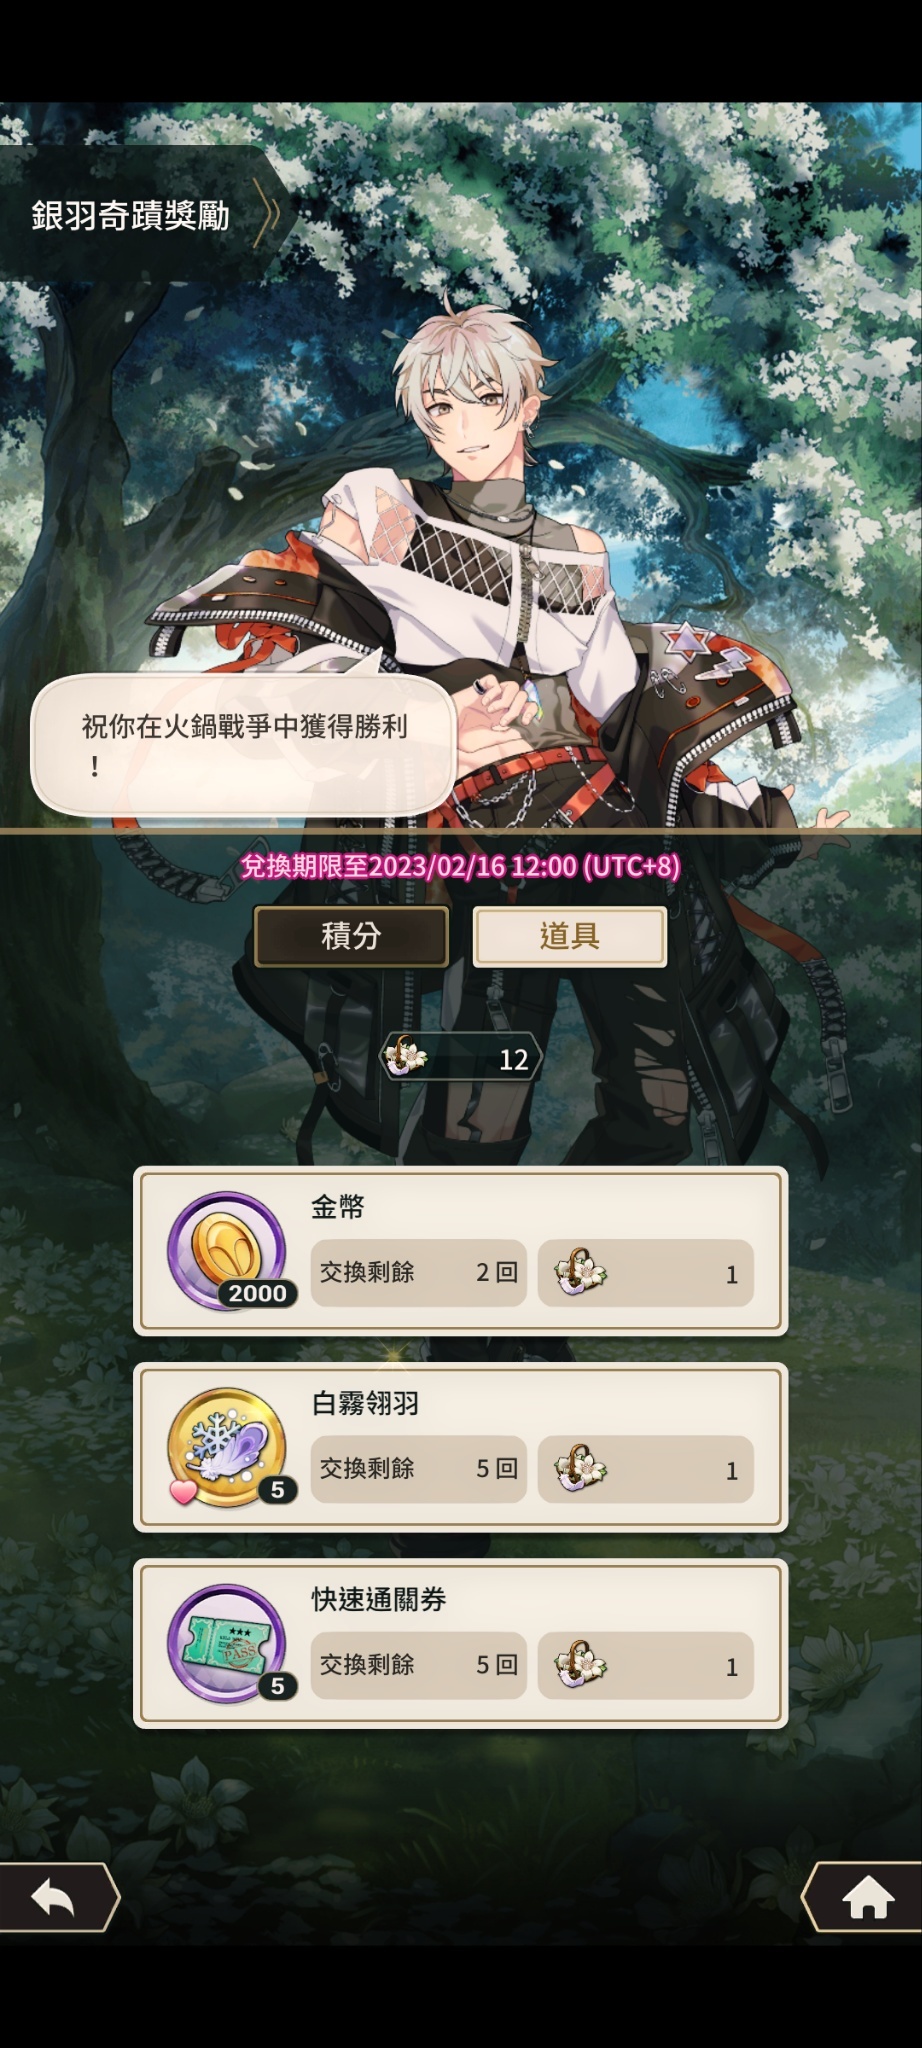Tap the character's speech bubble
This screenshot has height=2048, width=922.
[244, 744]
